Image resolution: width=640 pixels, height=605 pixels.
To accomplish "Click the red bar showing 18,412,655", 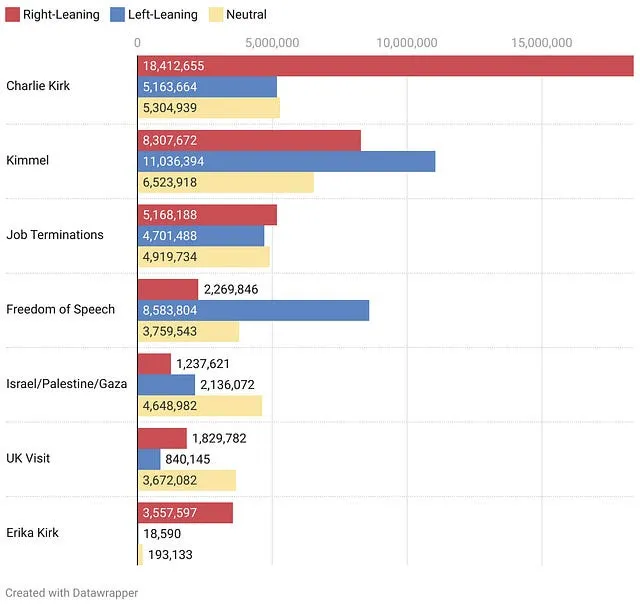I will (385, 66).
